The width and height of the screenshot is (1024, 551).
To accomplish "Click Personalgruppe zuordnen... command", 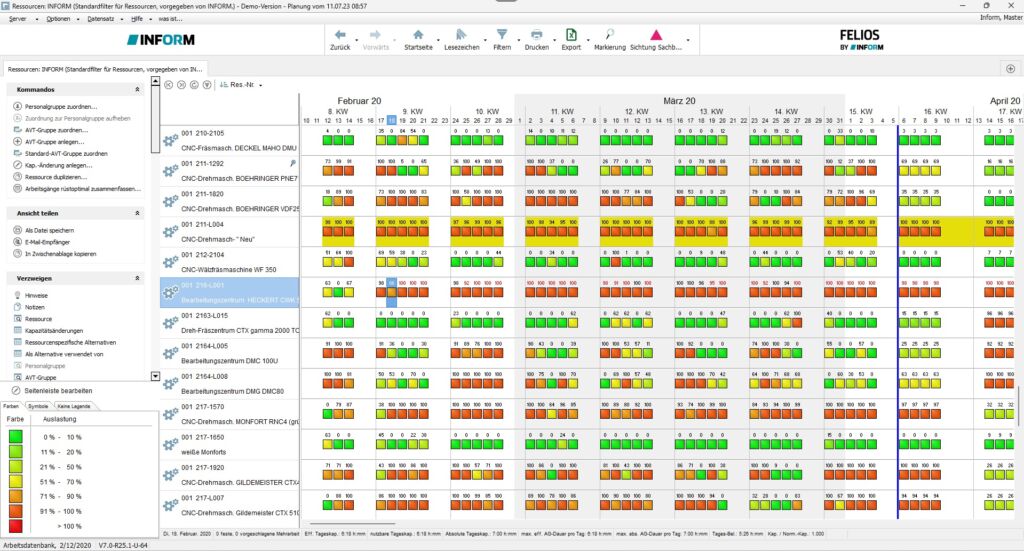I will (x=60, y=106).
